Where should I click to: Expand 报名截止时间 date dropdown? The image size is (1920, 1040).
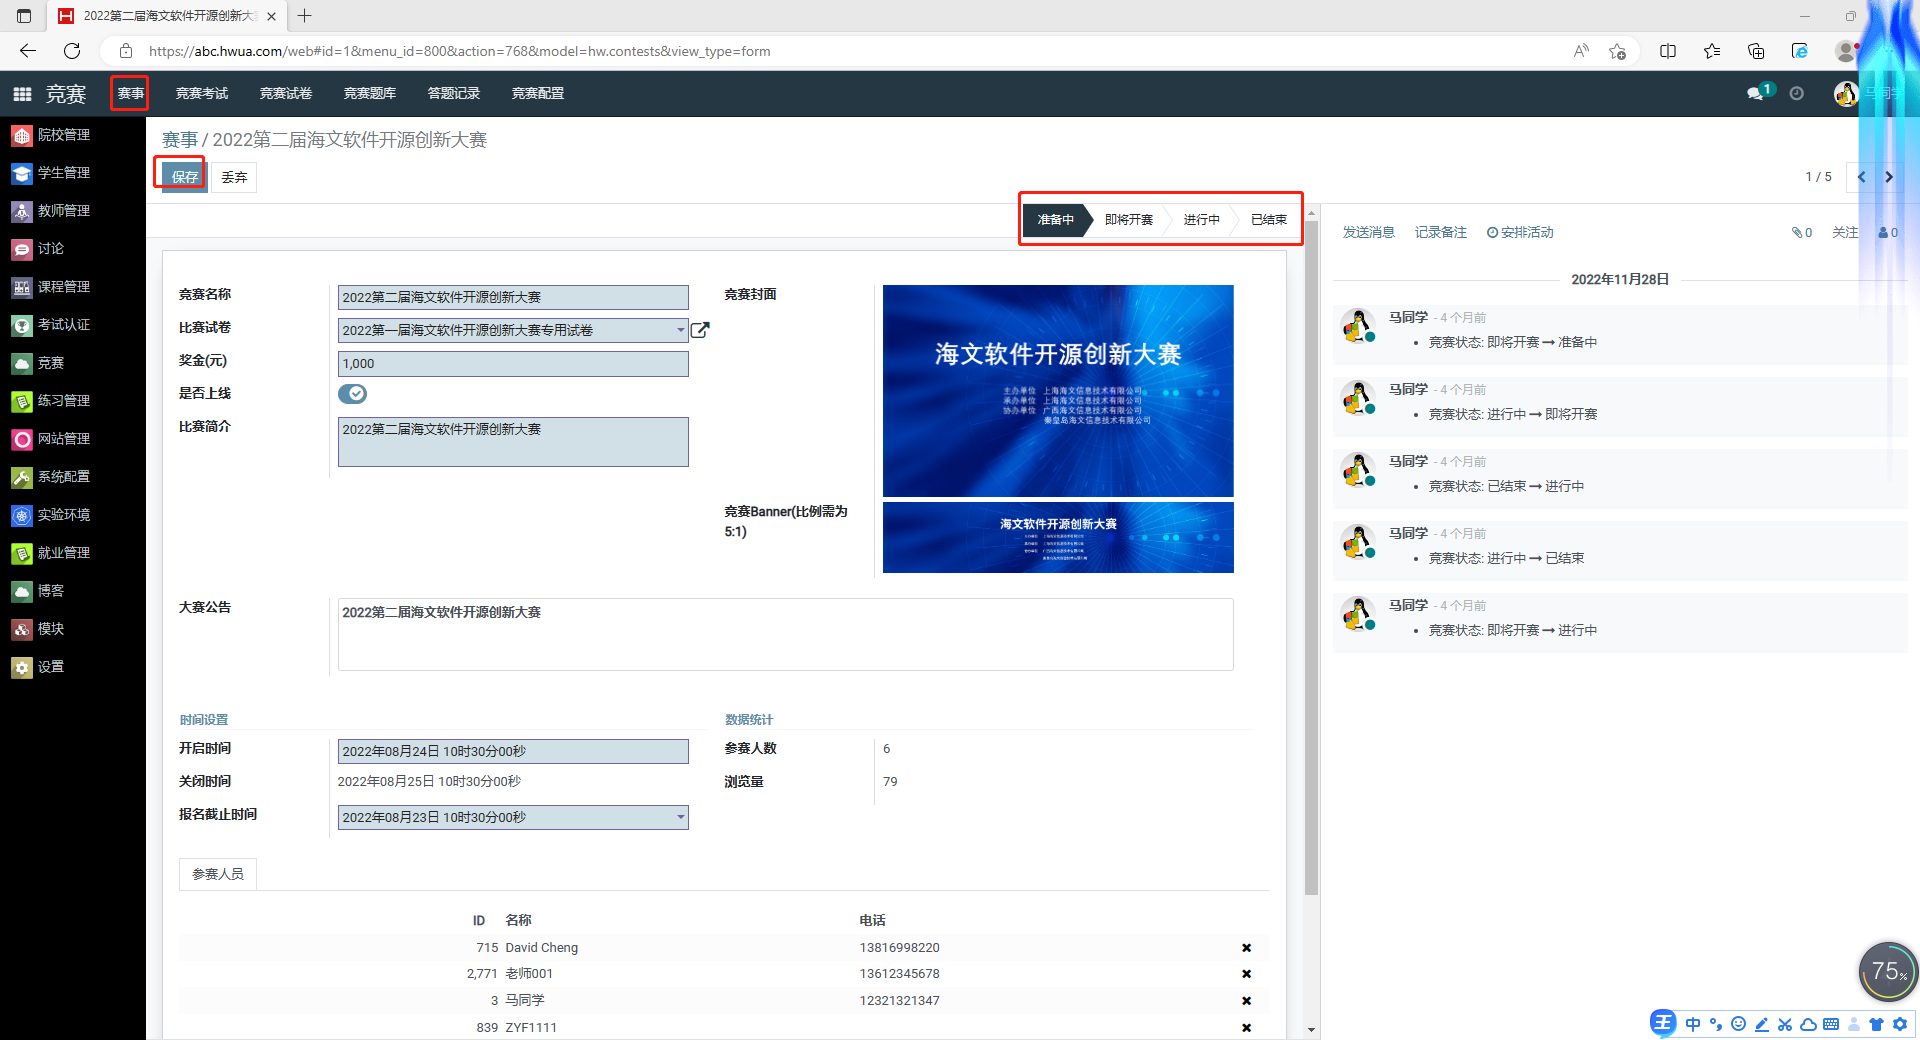click(681, 817)
